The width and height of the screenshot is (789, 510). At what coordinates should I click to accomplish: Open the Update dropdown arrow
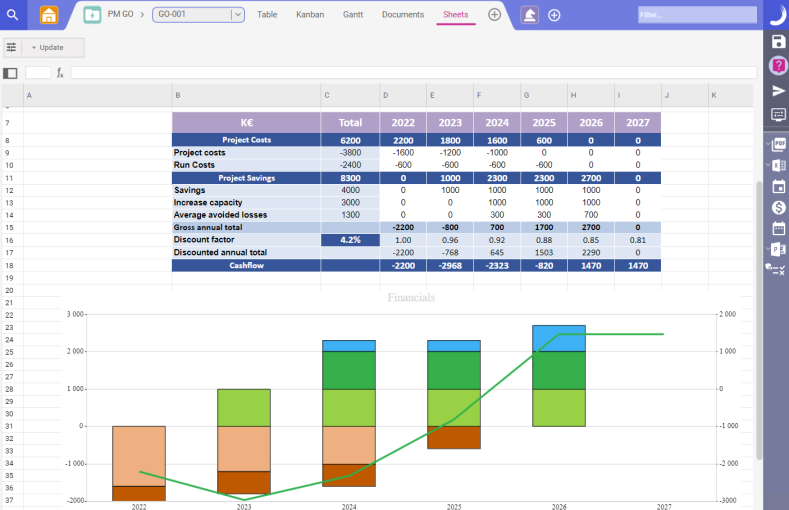pyautogui.click(x=34, y=48)
